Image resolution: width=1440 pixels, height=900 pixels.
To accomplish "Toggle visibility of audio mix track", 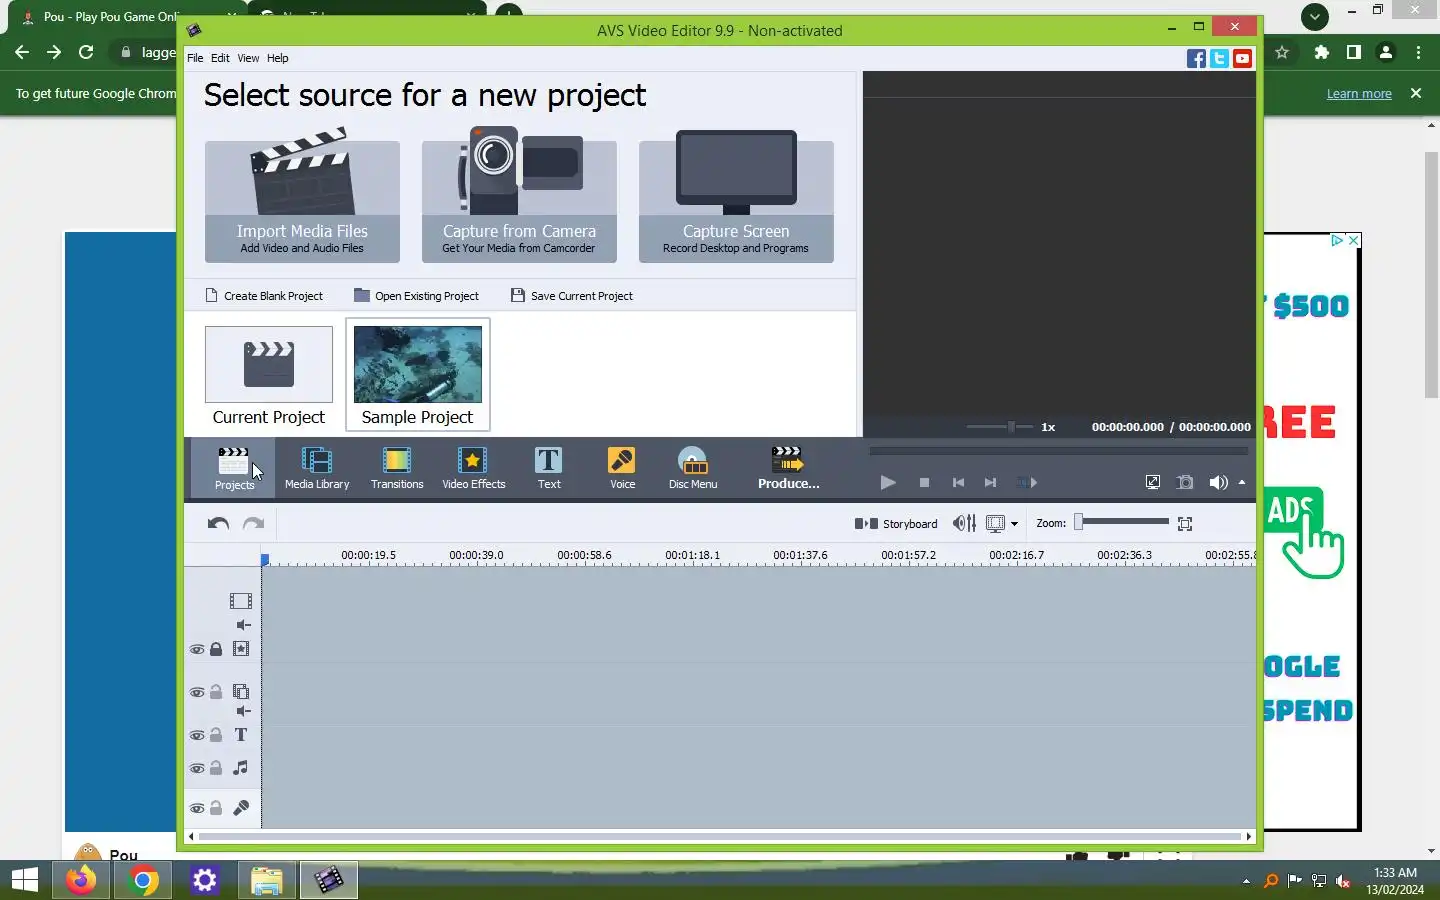I will tap(197, 768).
